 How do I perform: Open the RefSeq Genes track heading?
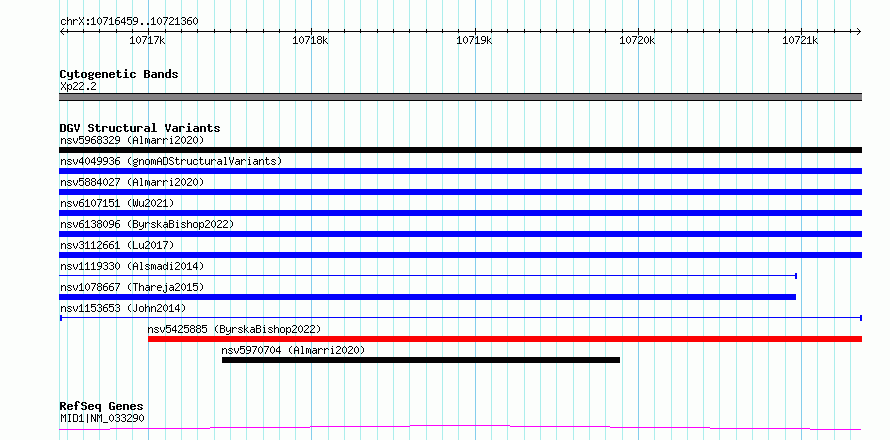(101, 407)
